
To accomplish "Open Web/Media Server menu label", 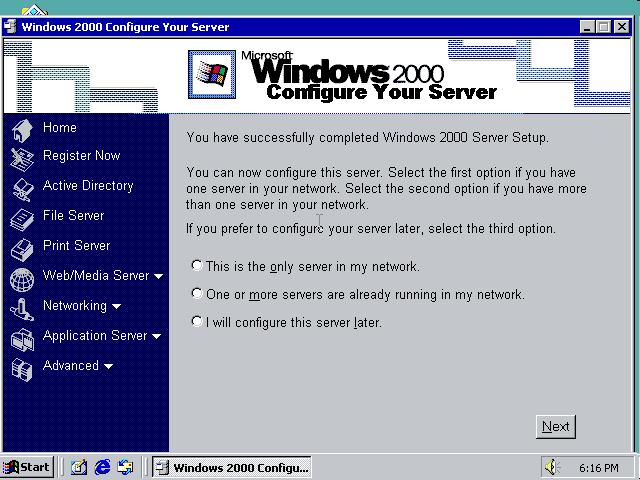I will tap(96, 276).
